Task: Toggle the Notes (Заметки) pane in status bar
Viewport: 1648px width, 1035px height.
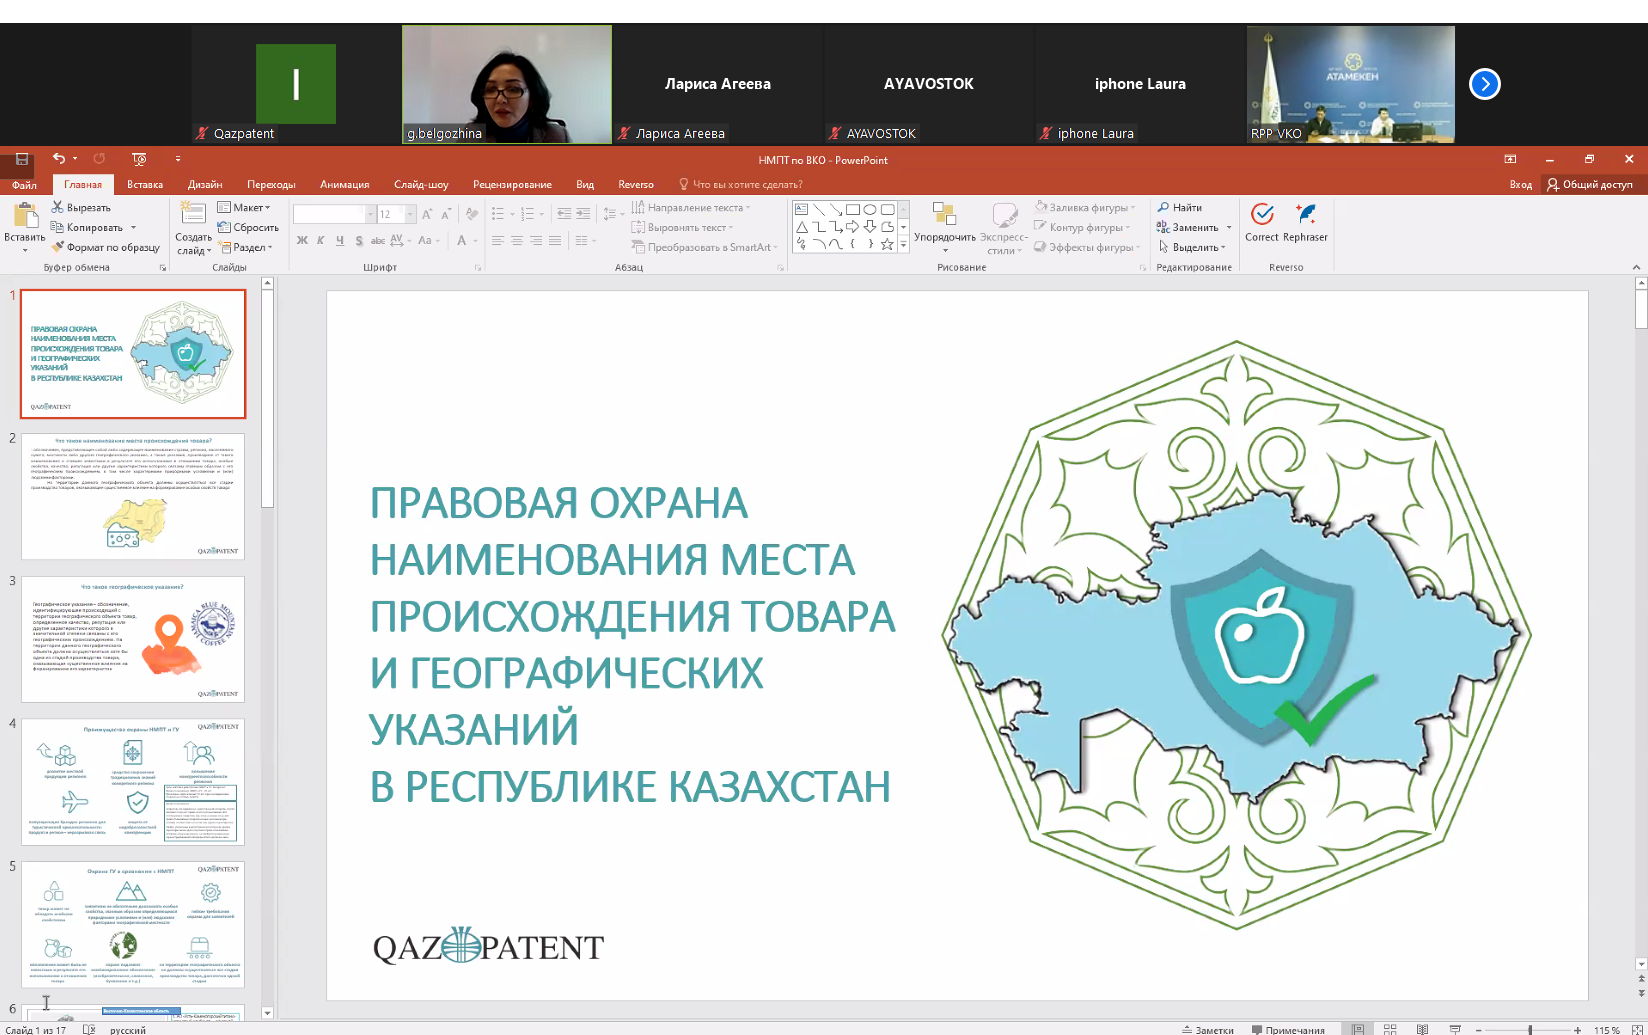Action: pyautogui.click(x=1208, y=1029)
